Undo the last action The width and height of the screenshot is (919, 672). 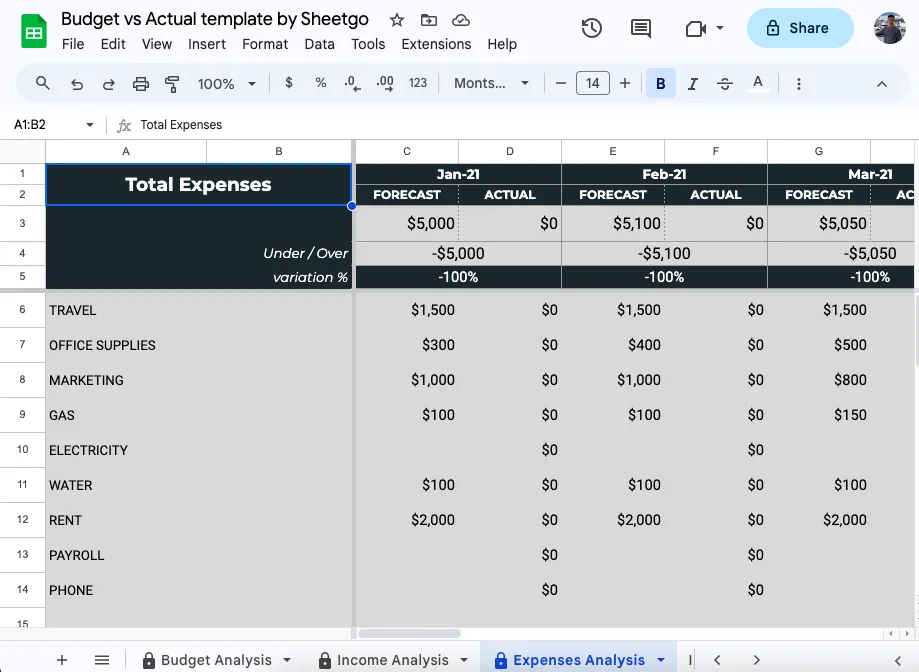77,84
